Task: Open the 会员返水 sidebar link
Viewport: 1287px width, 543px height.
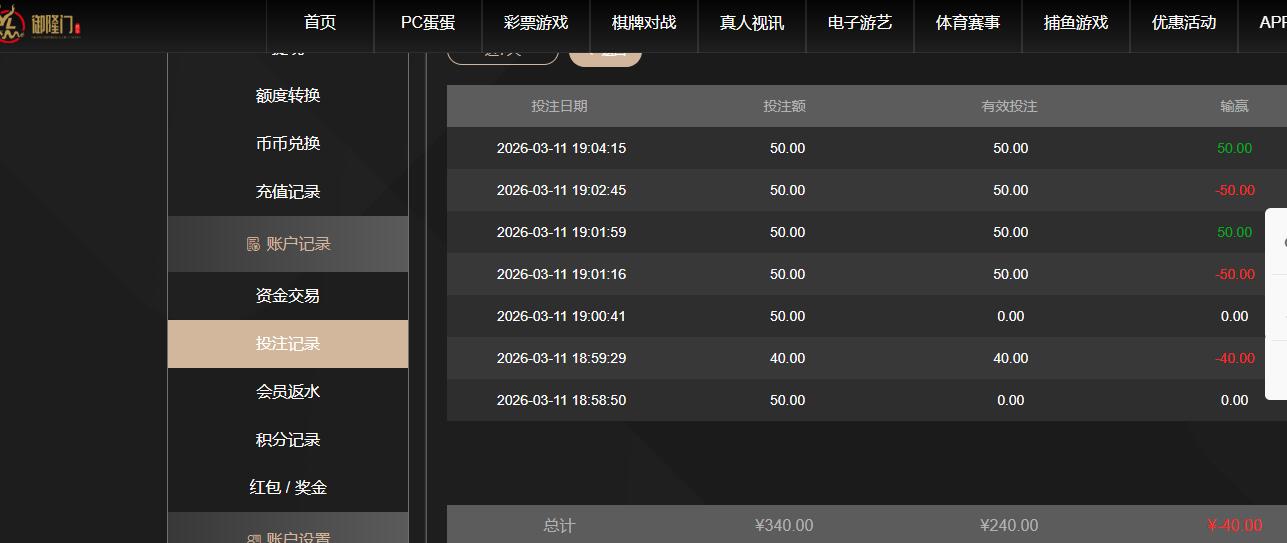Action: (288, 392)
